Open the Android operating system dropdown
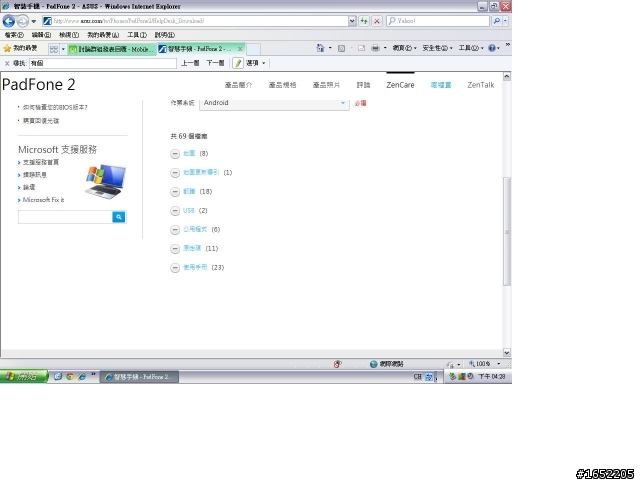Image resolution: width=640 pixels, height=482 pixels. (274, 103)
